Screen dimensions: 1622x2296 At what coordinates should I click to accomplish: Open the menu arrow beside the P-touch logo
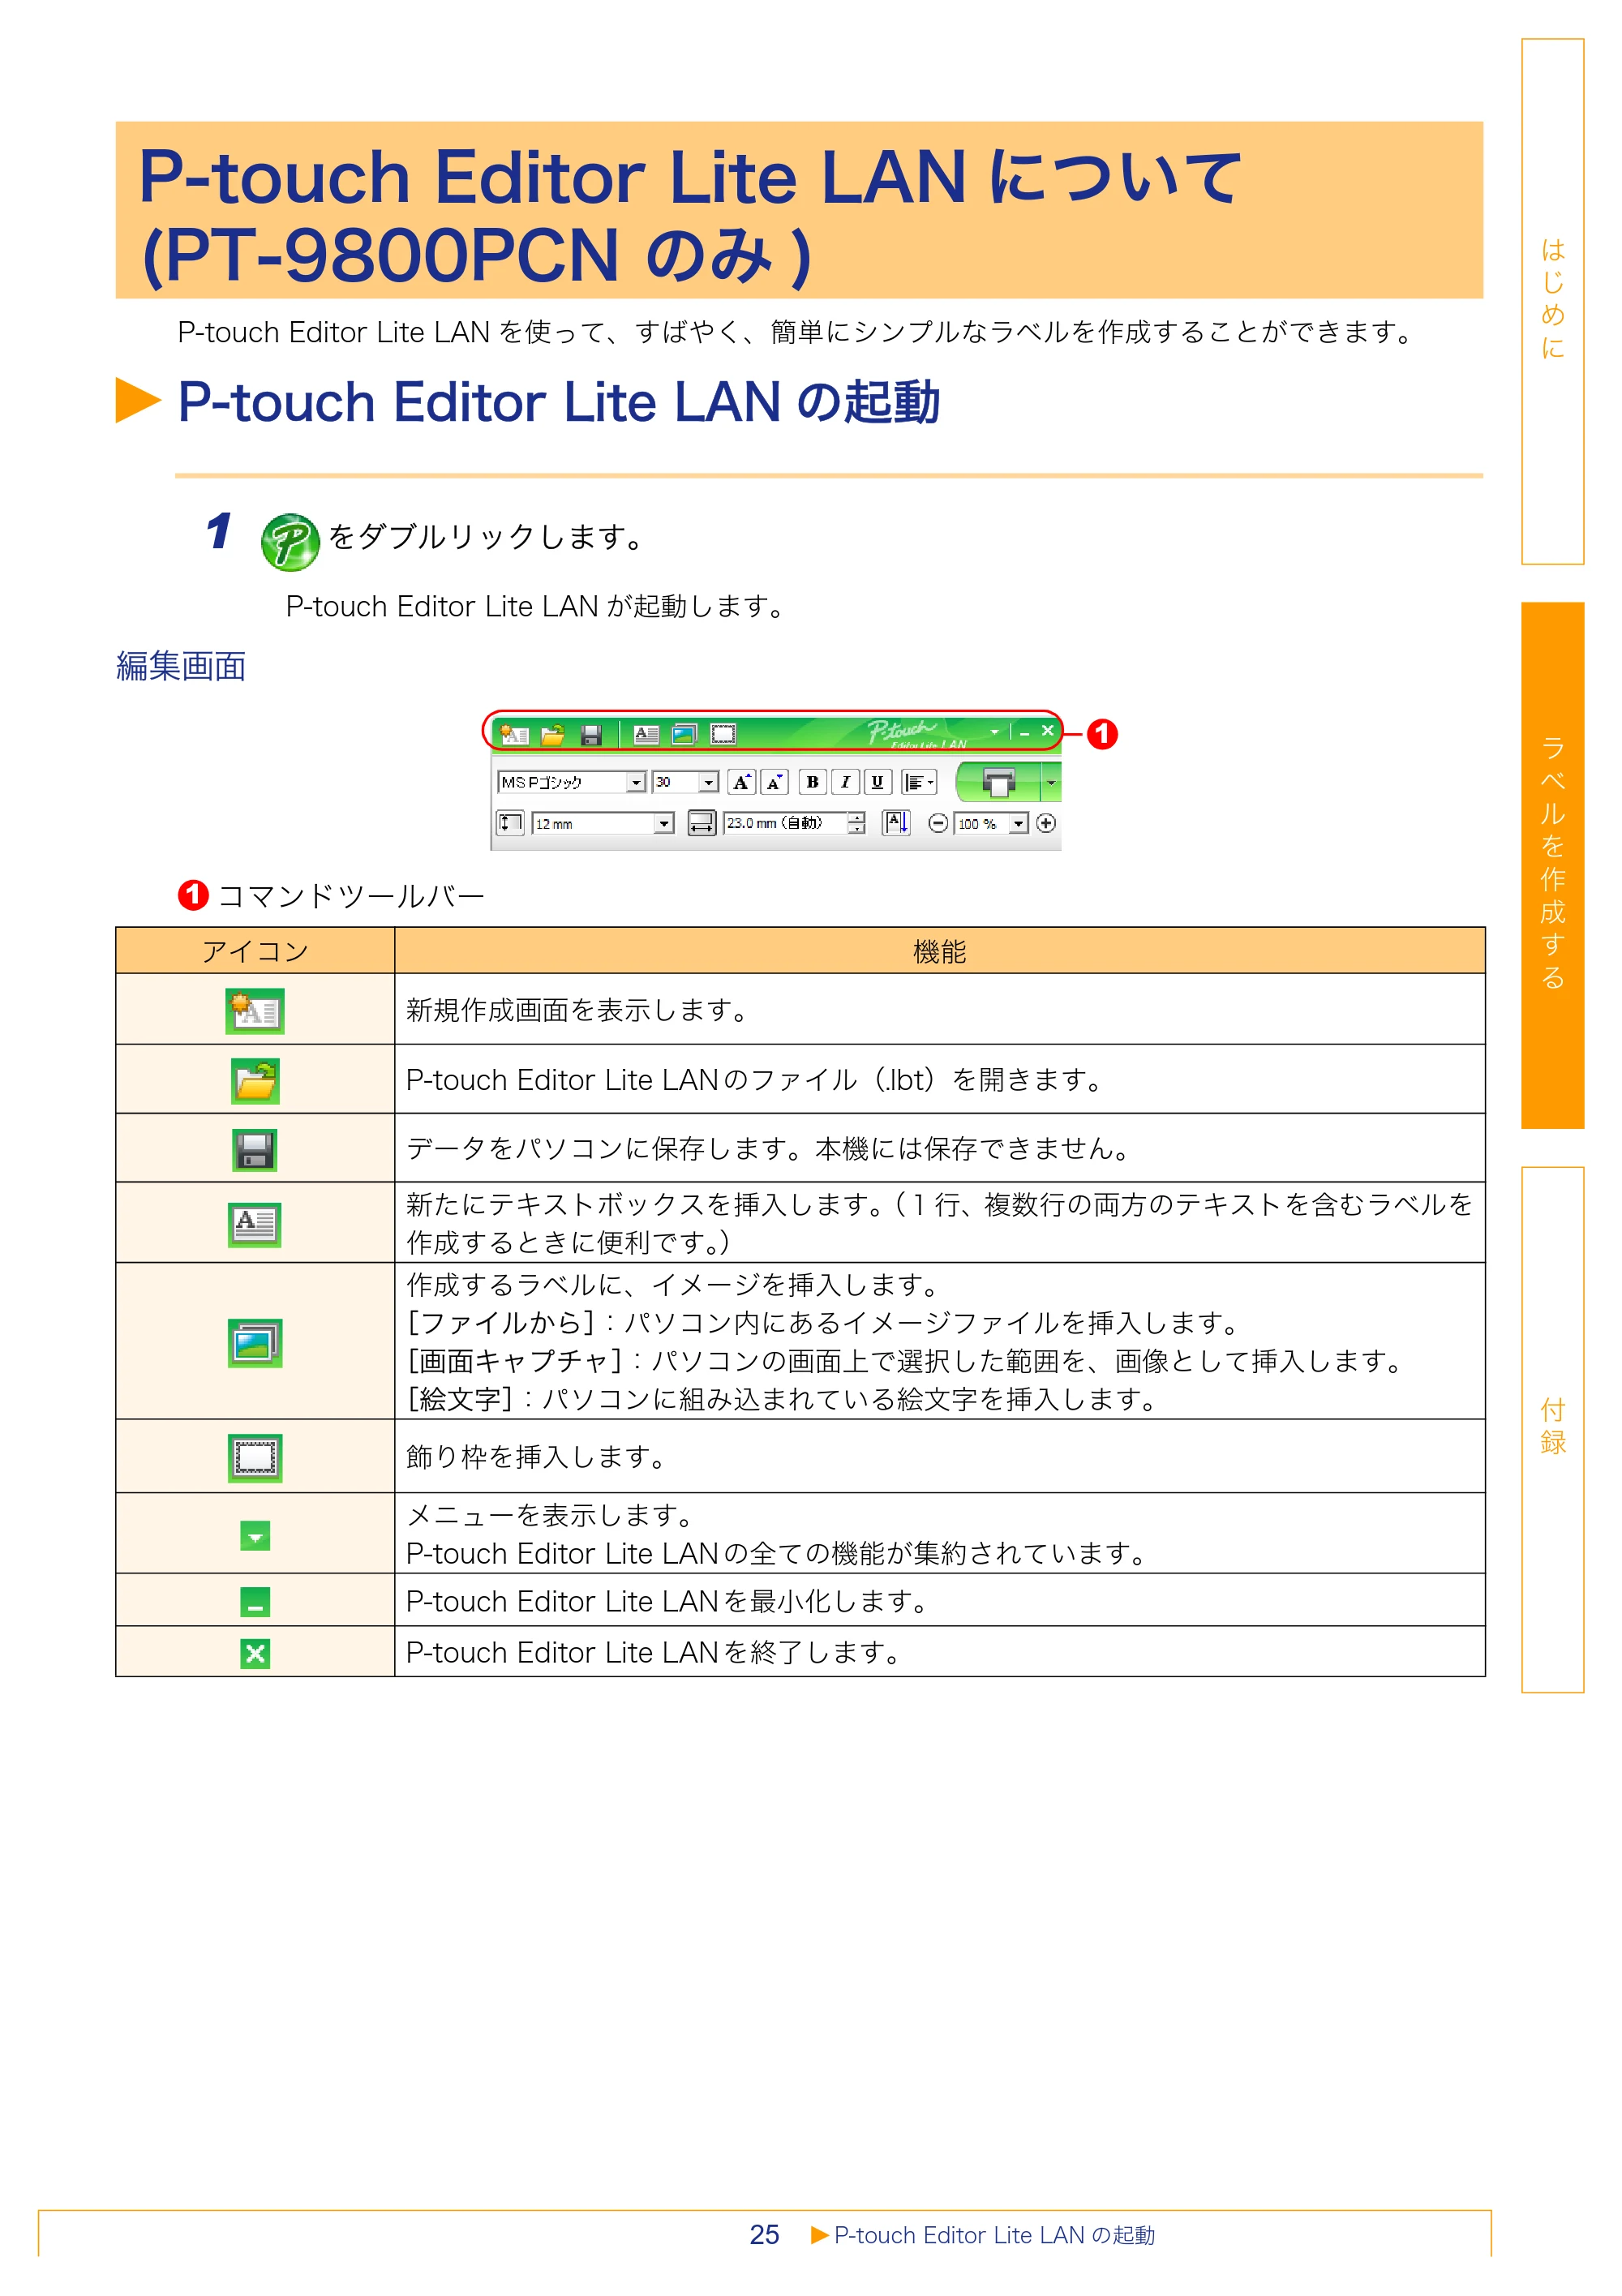pos(994,732)
